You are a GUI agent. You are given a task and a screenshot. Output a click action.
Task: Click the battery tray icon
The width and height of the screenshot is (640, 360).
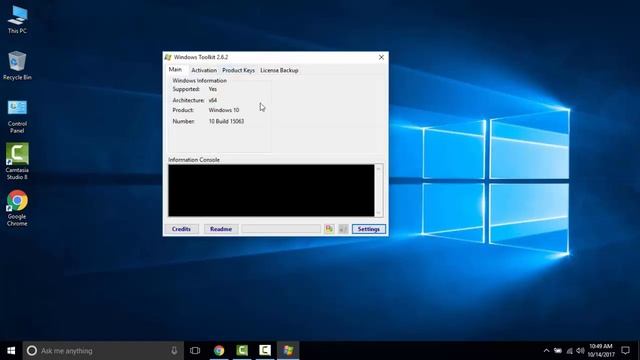pos(558,351)
